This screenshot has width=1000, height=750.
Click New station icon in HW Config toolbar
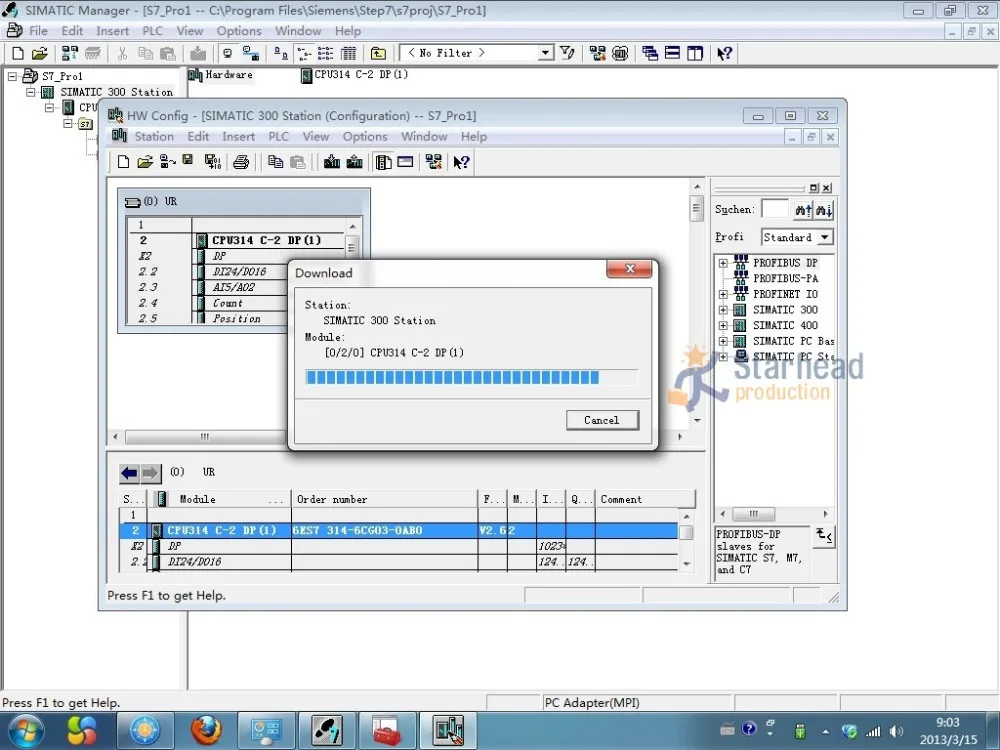(x=123, y=162)
